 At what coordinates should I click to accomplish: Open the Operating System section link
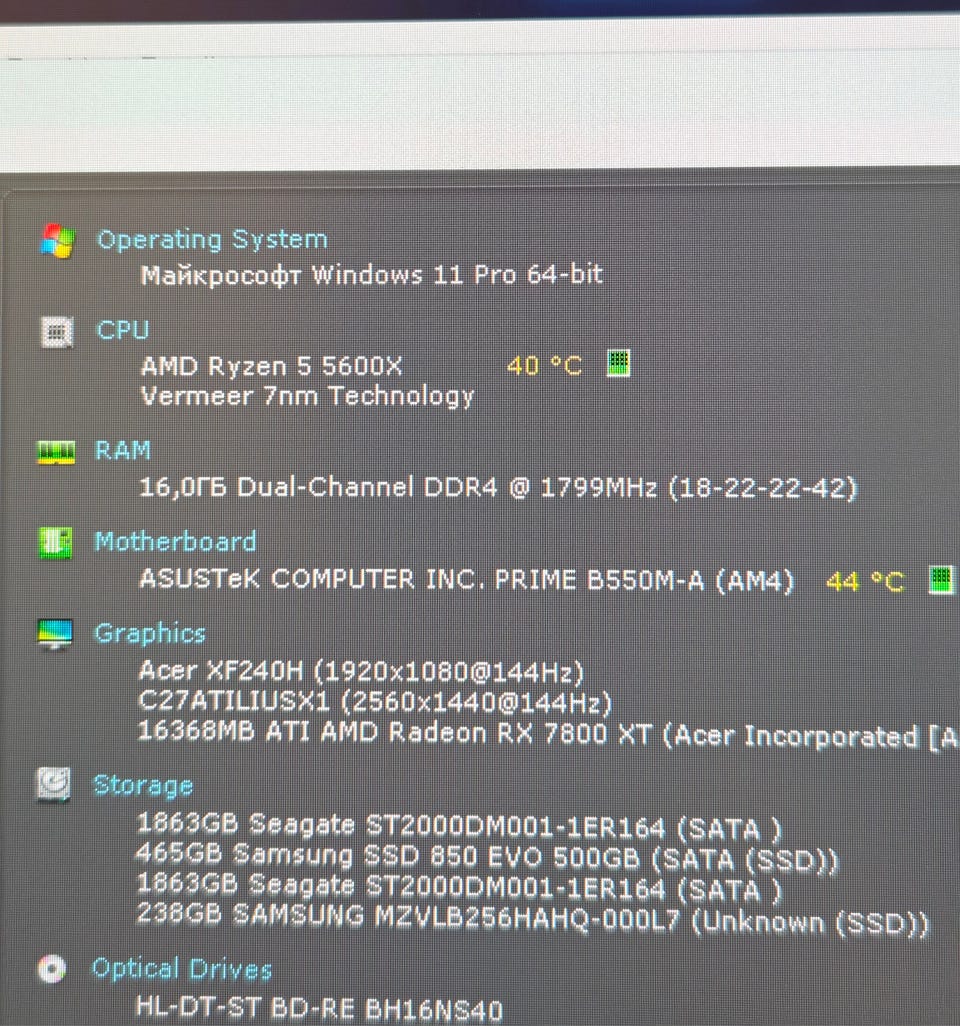coord(212,240)
